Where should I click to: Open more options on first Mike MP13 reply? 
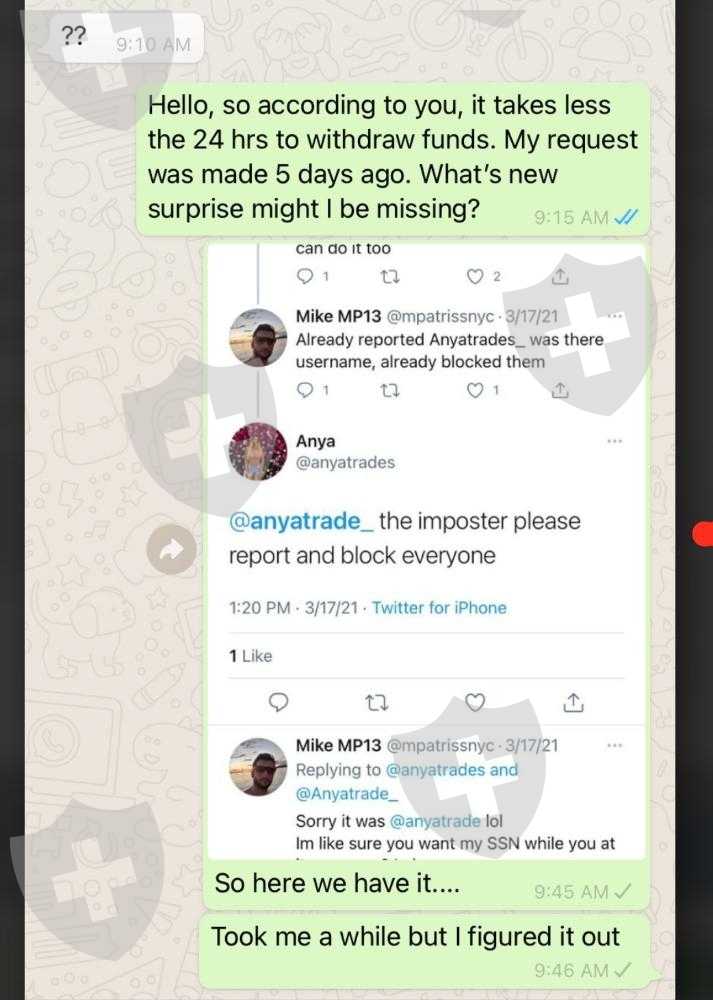(x=614, y=316)
